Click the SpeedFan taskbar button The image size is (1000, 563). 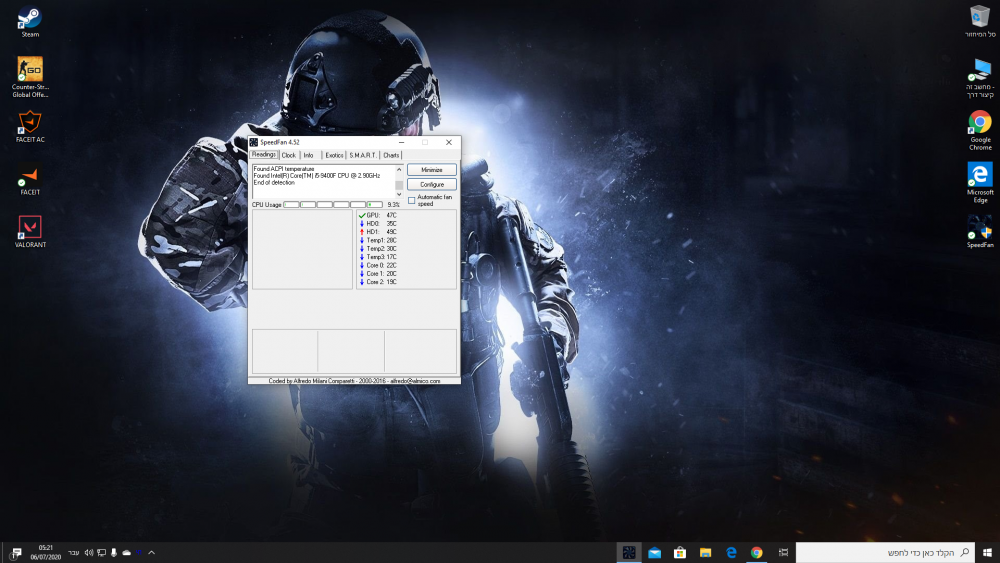point(629,552)
